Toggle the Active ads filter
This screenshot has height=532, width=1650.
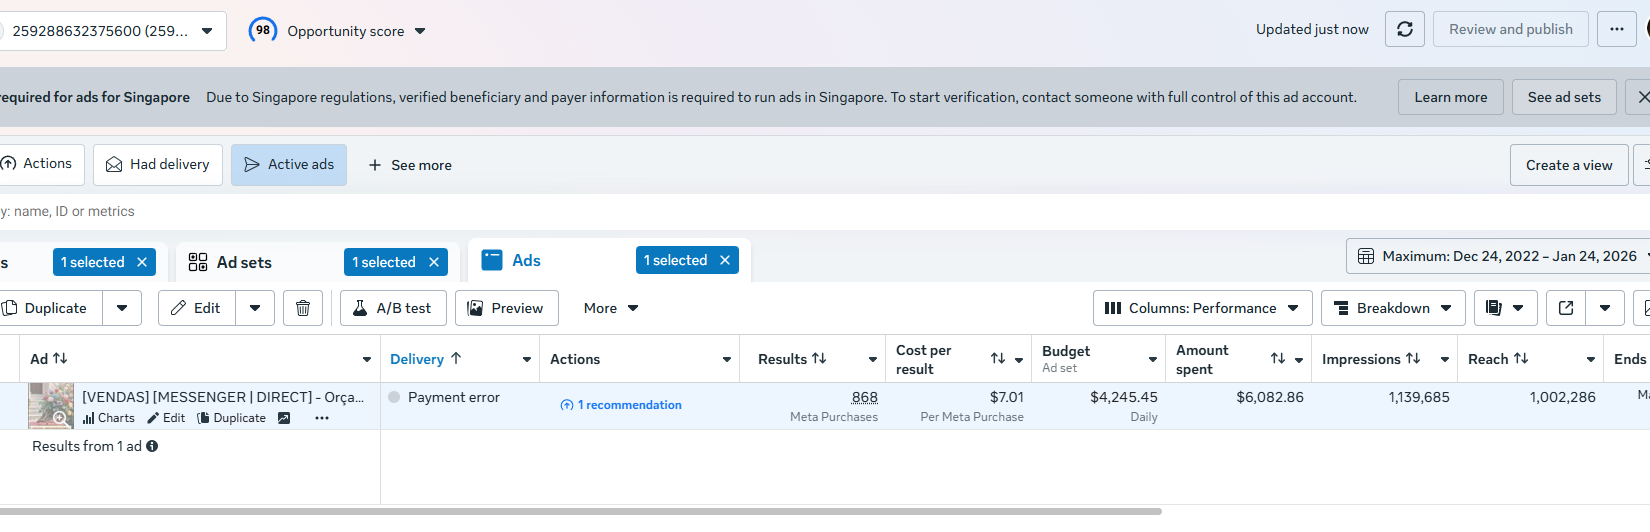pyautogui.click(x=289, y=165)
